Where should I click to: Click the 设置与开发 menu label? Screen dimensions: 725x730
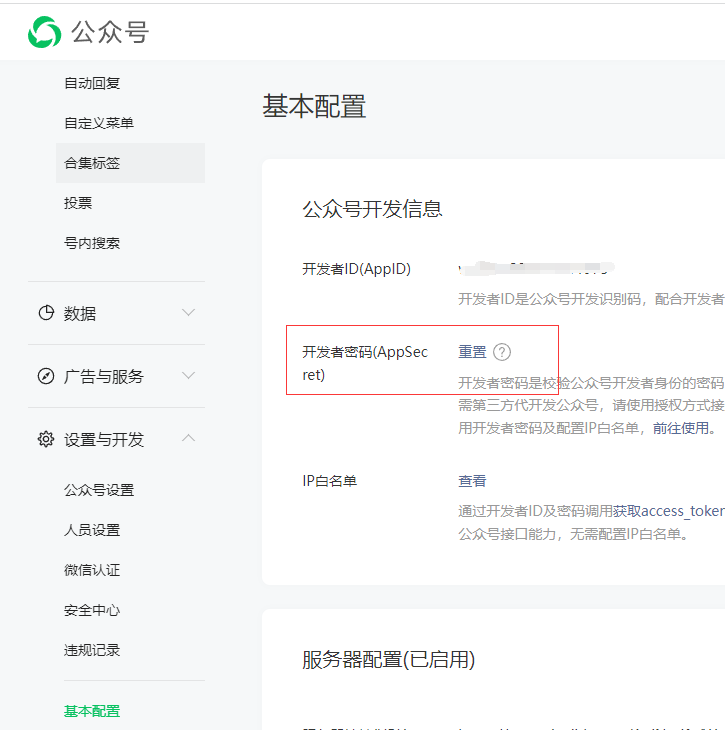tap(104, 439)
